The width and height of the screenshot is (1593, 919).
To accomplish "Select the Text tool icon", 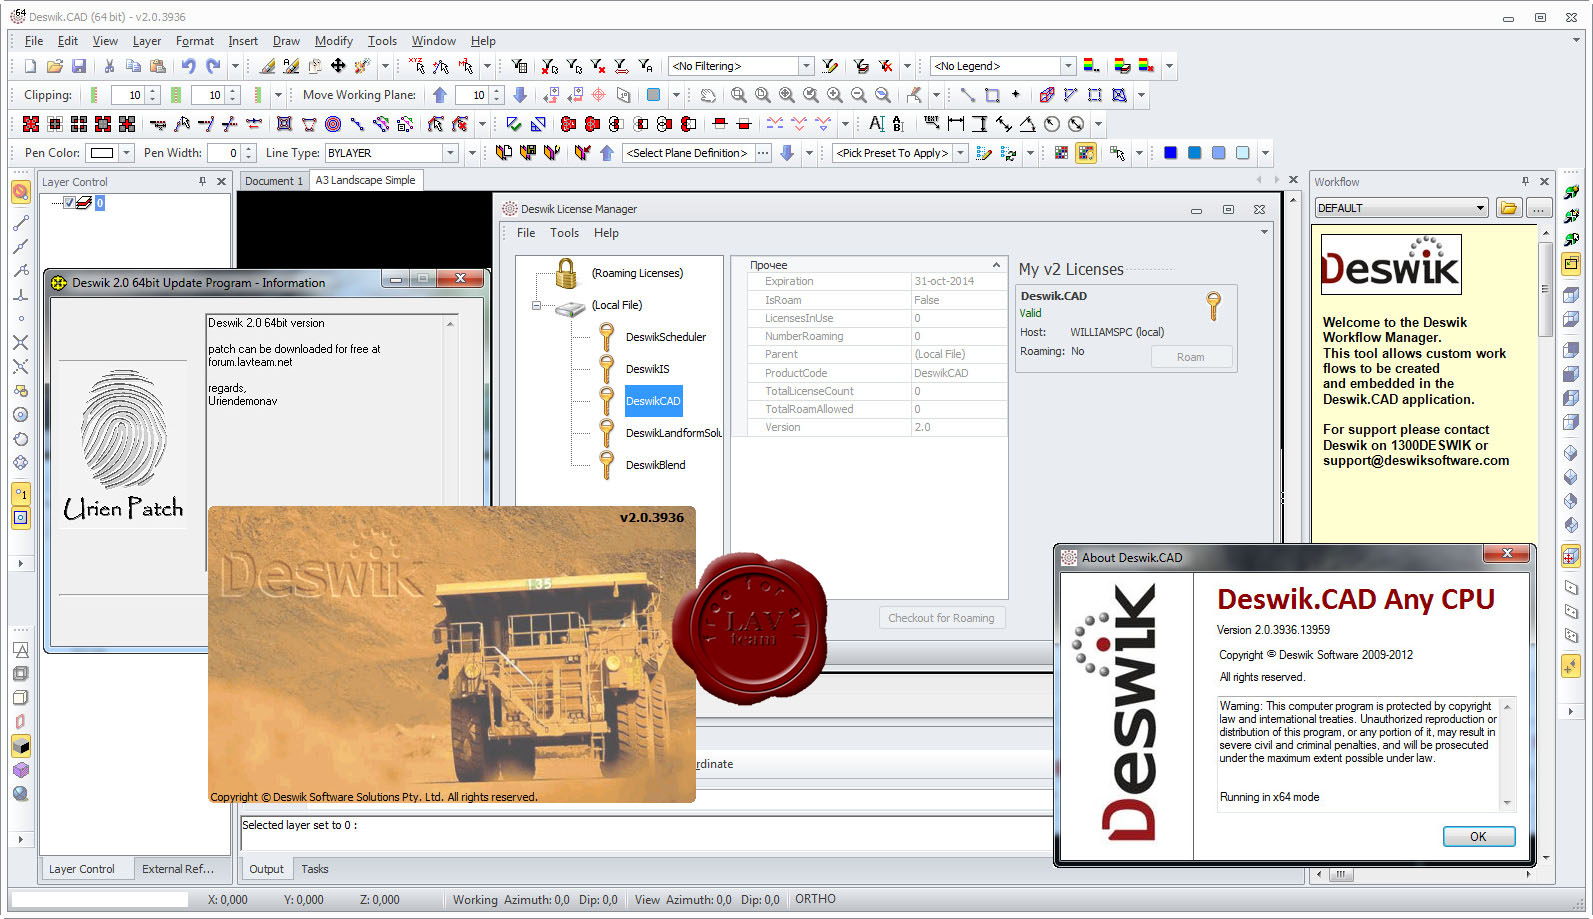I will click(x=876, y=124).
